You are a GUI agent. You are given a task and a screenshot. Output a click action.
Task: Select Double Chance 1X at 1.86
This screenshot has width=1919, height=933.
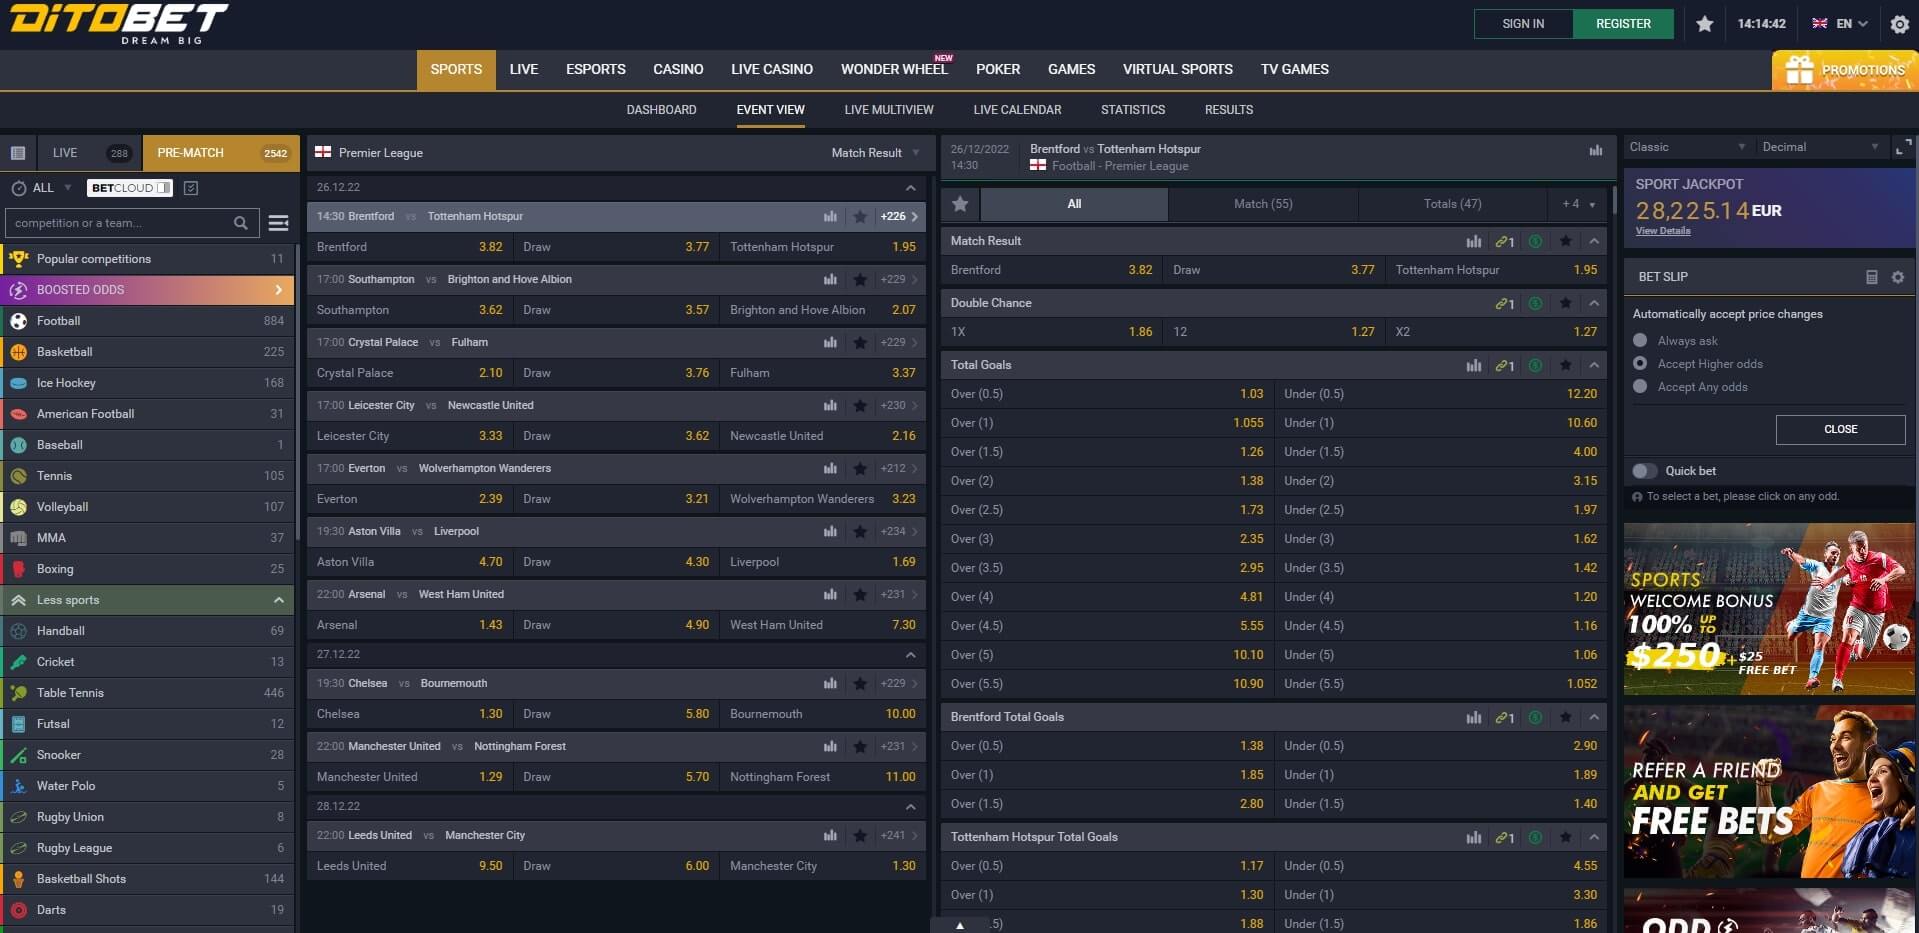click(1051, 332)
